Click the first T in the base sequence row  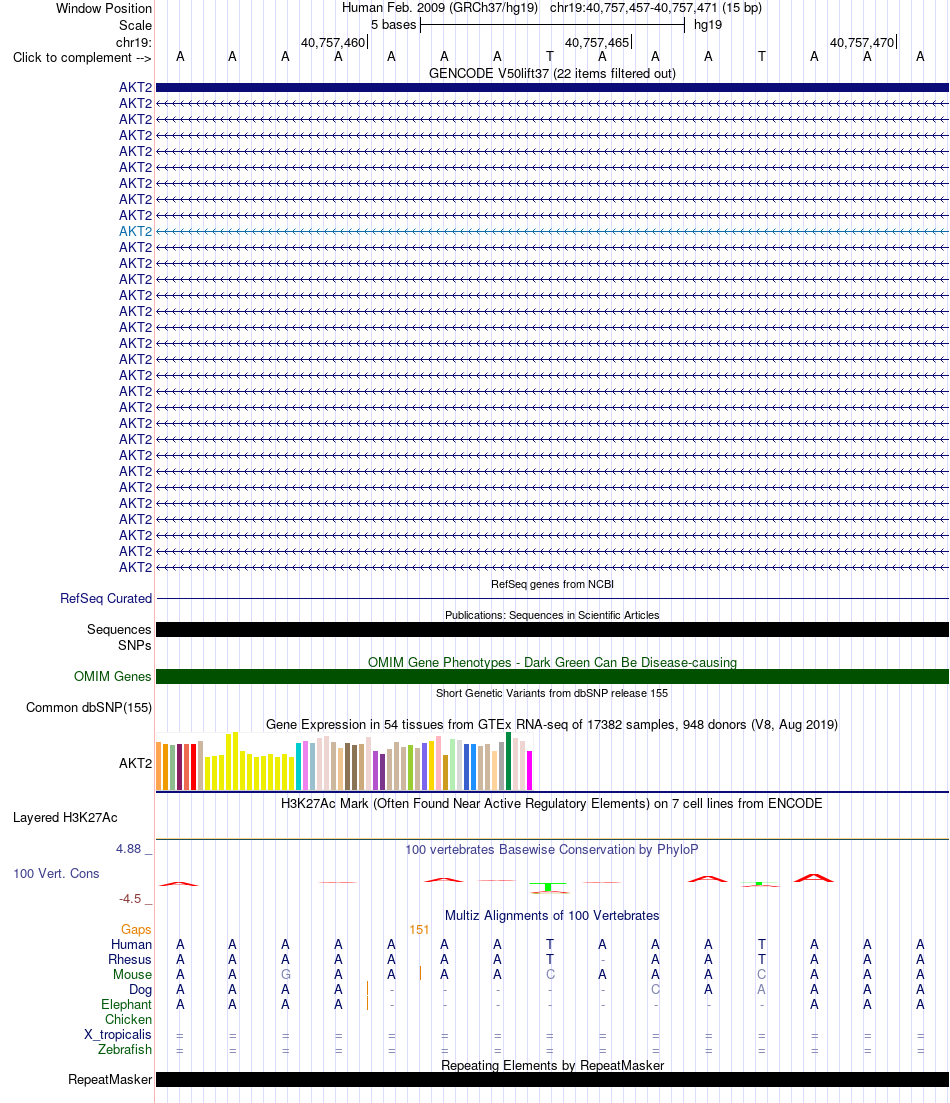point(550,56)
